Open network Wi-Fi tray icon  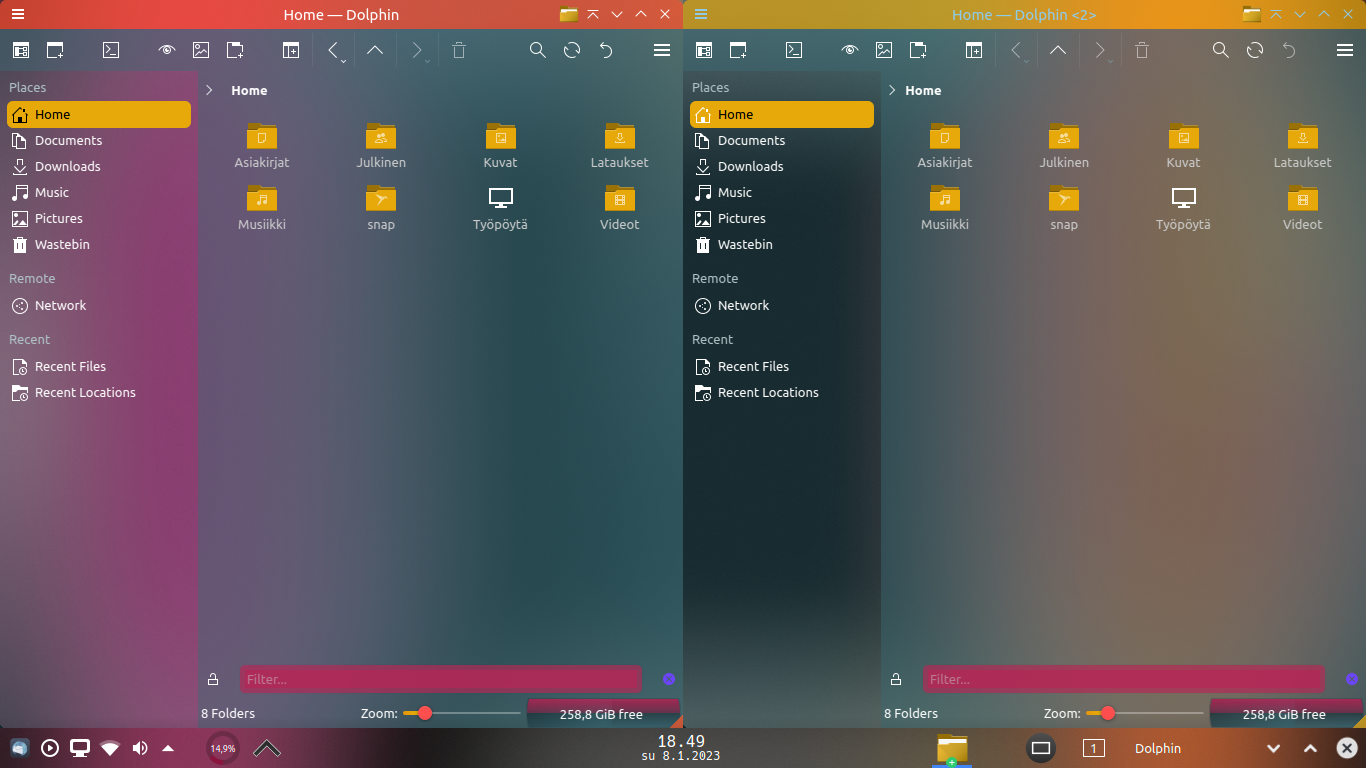[110, 748]
